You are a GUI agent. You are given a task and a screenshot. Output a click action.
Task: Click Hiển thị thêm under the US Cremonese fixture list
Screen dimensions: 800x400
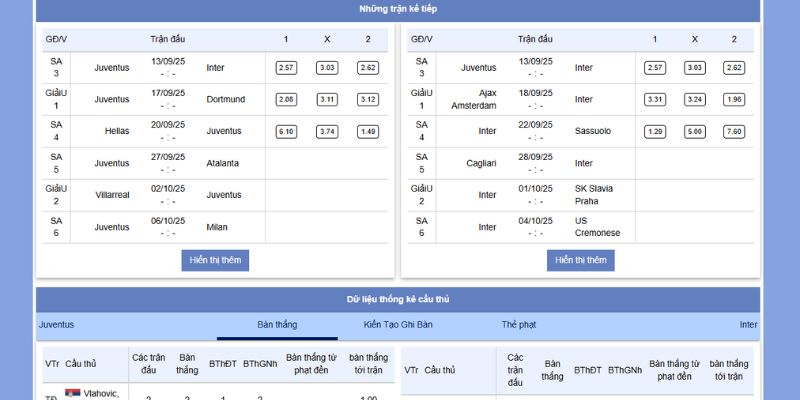[581, 260]
